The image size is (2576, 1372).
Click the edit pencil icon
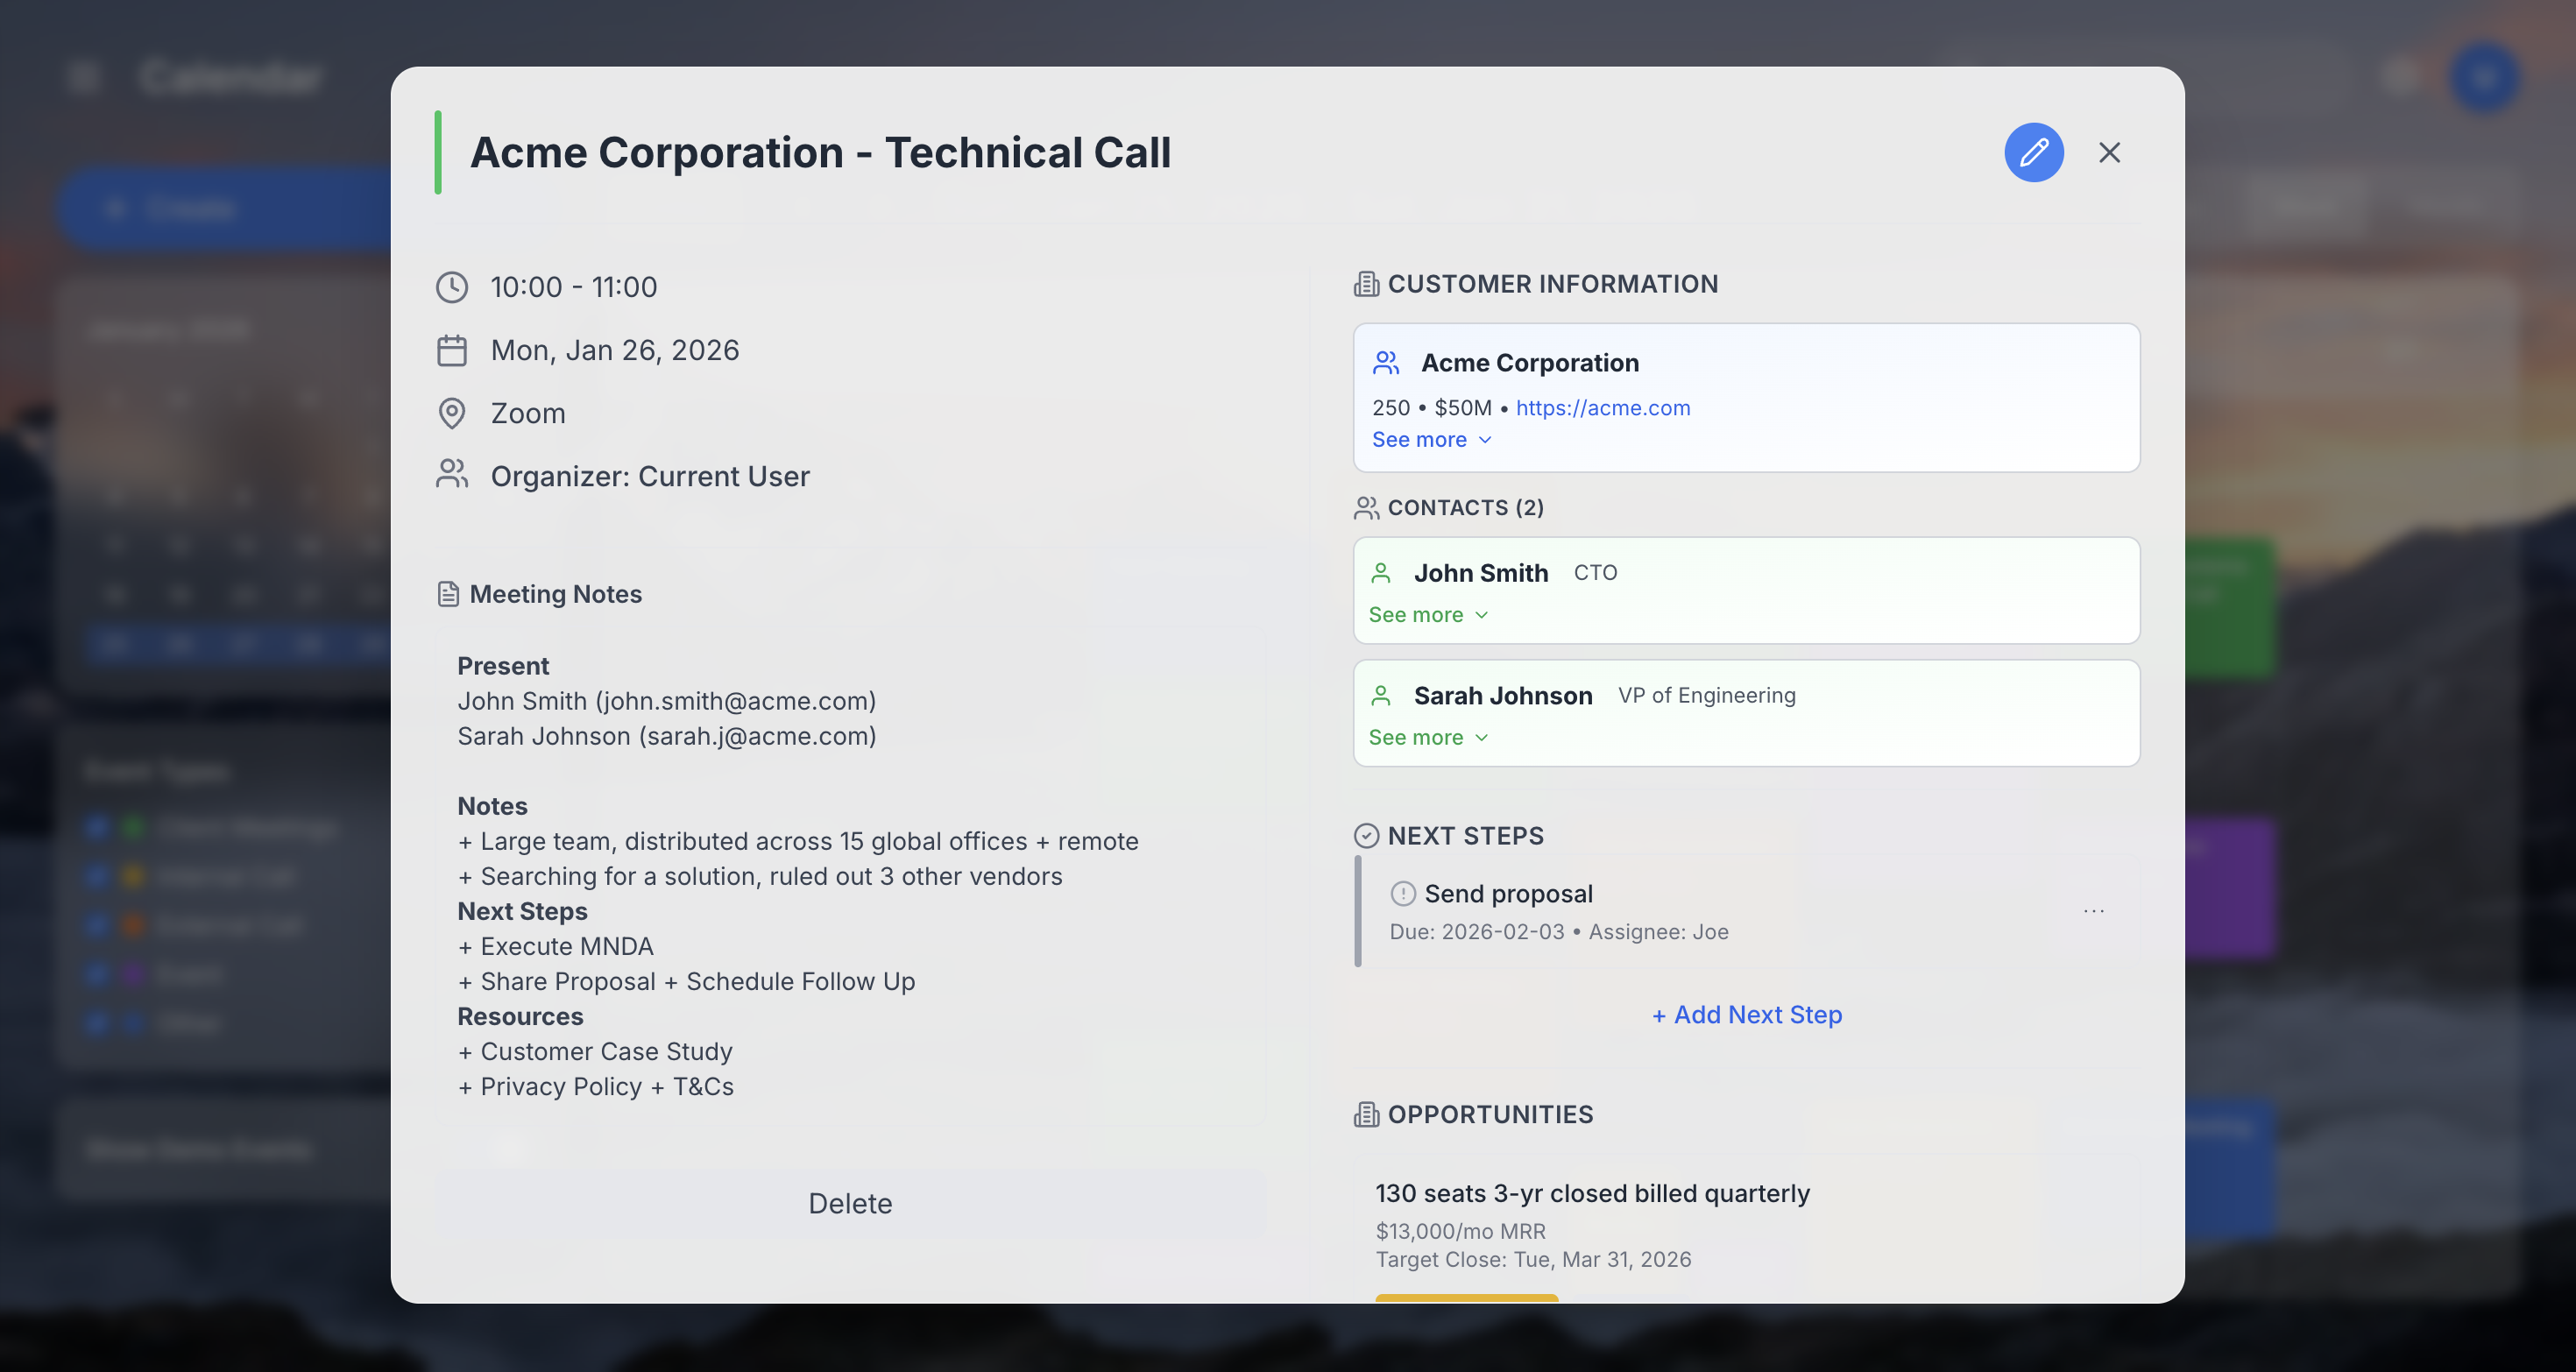coord(2034,152)
